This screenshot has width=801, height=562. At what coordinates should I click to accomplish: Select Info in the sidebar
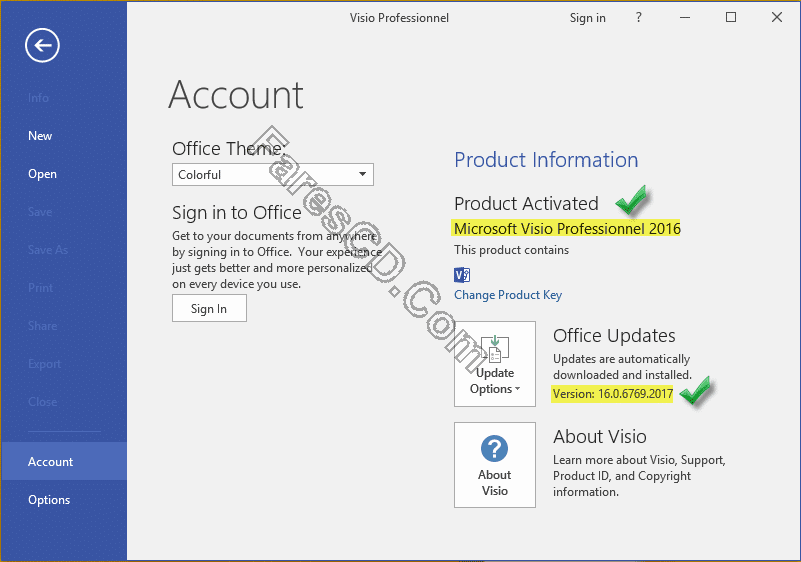click(x=38, y=98)
